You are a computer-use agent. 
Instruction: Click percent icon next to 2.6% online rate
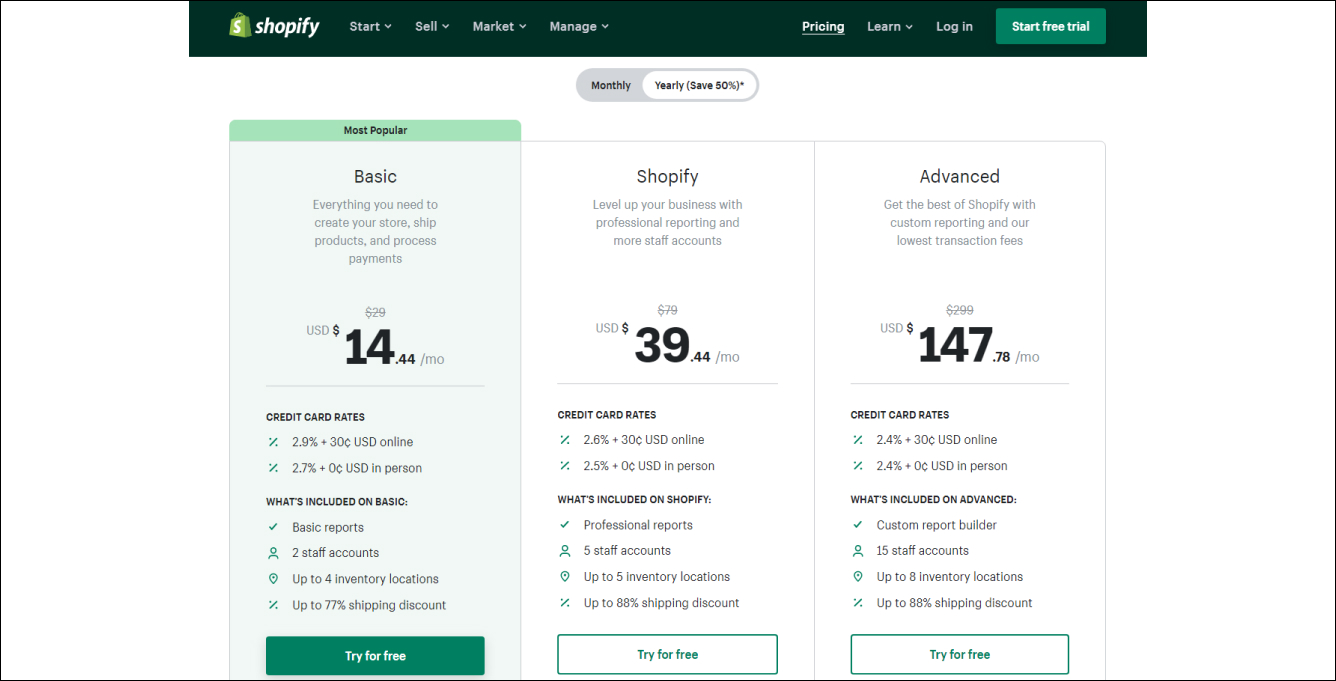click(565, 440)
